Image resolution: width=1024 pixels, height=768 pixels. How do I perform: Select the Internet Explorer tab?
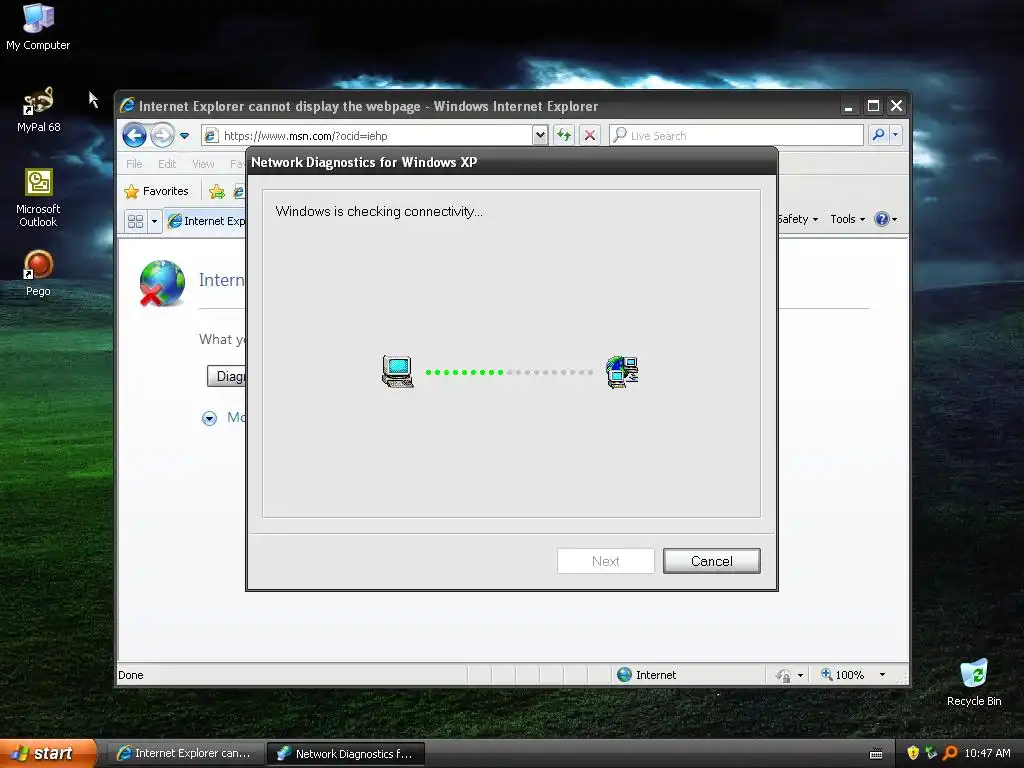coord(206,221)
